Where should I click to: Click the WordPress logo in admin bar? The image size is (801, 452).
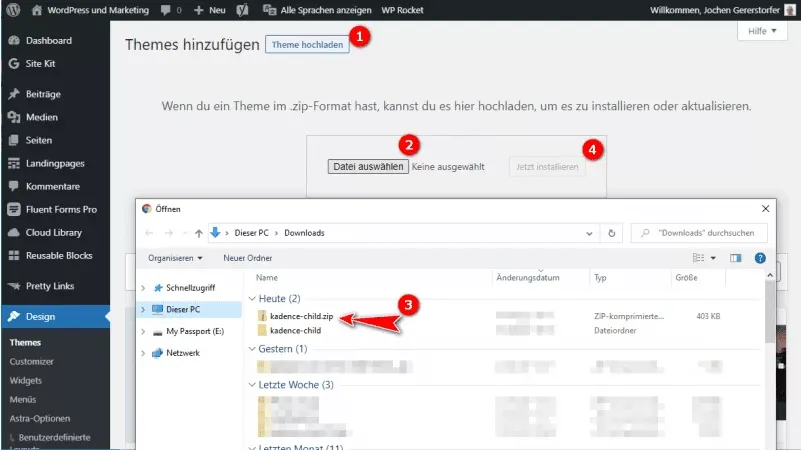13,10
